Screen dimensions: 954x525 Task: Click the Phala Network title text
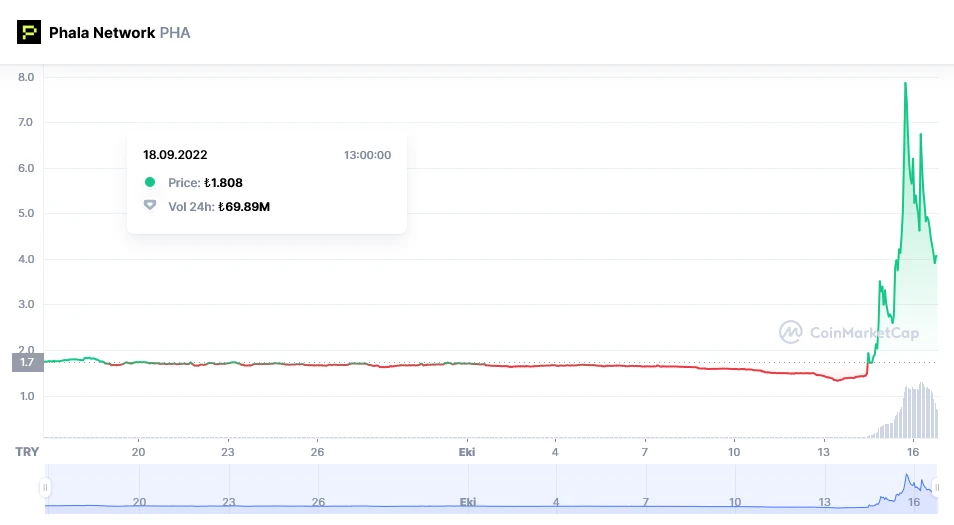pos(102,33)
